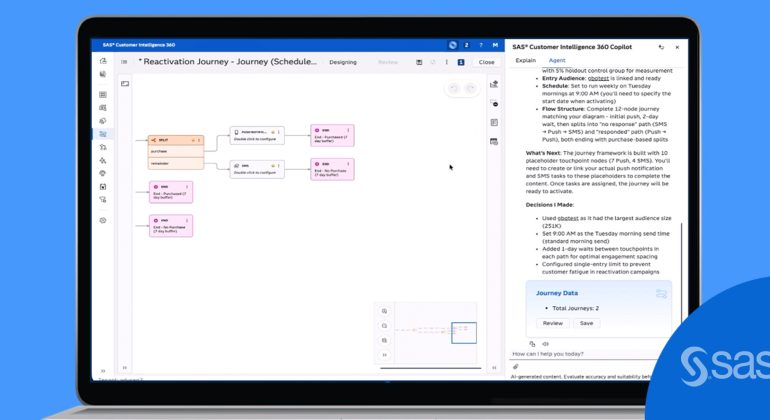770x420 pixels.
Task: Click the gear icon at bottom of left sidebar
Action: pos(103,221)
